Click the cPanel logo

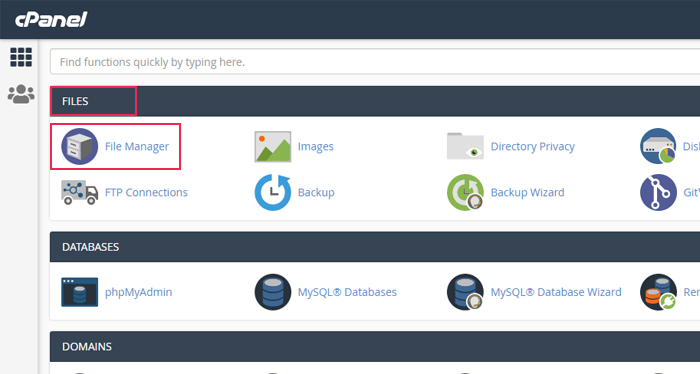(x=51, y=20)
